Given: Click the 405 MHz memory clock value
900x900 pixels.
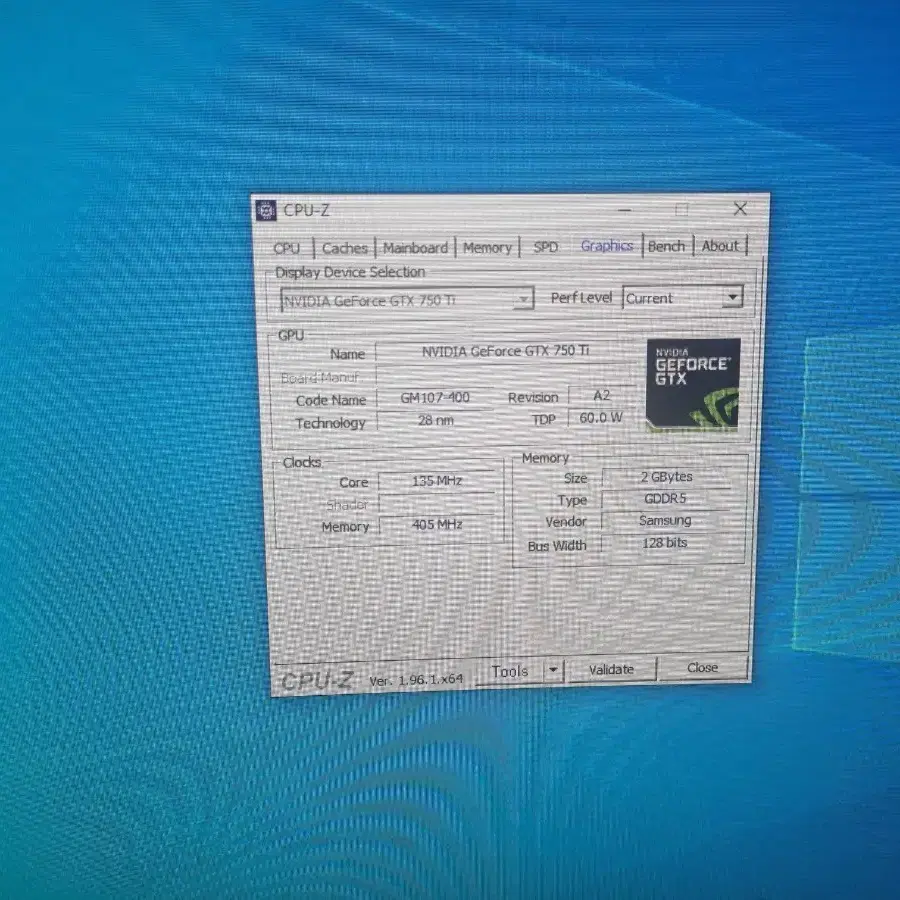Looking at the screenshot, I should (437, 524).
